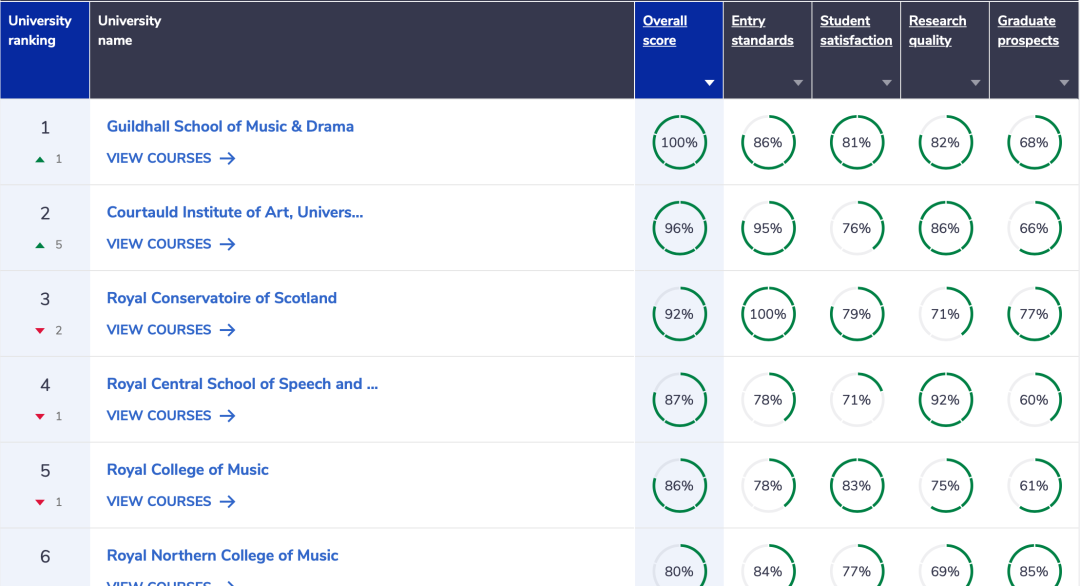Click Courtauld 96% overall score circle
Viewport: 1080px width, 586px height.
pyautogui.click(x=679, y=228)
